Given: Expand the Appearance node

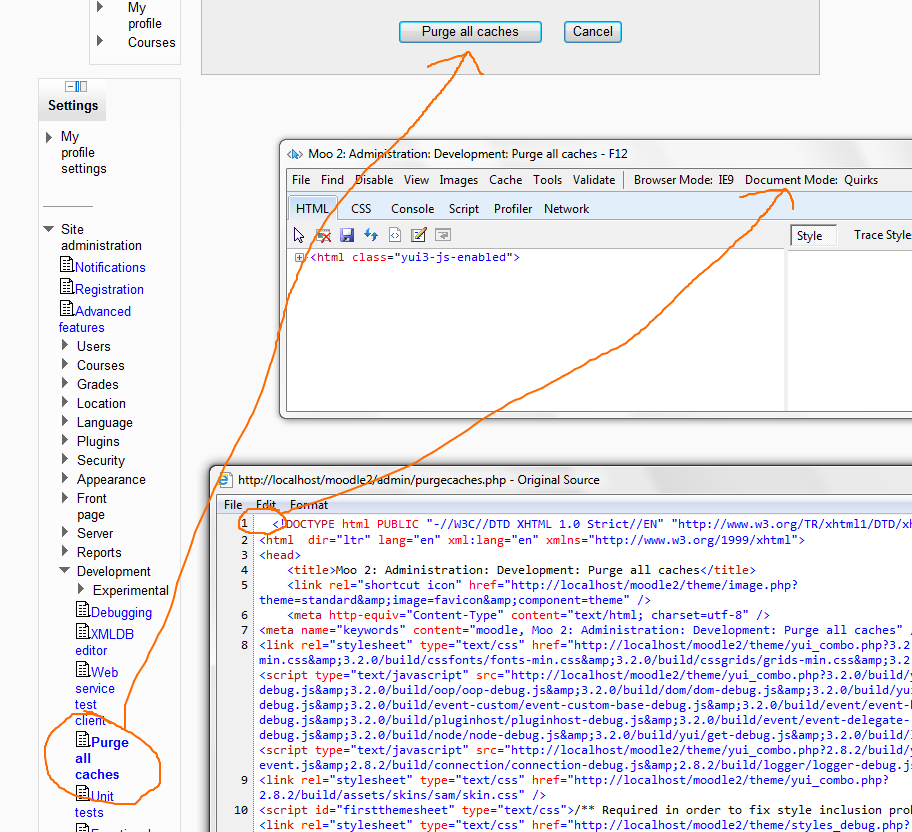Looking at the screenshot, I should [x=65, y=478].
